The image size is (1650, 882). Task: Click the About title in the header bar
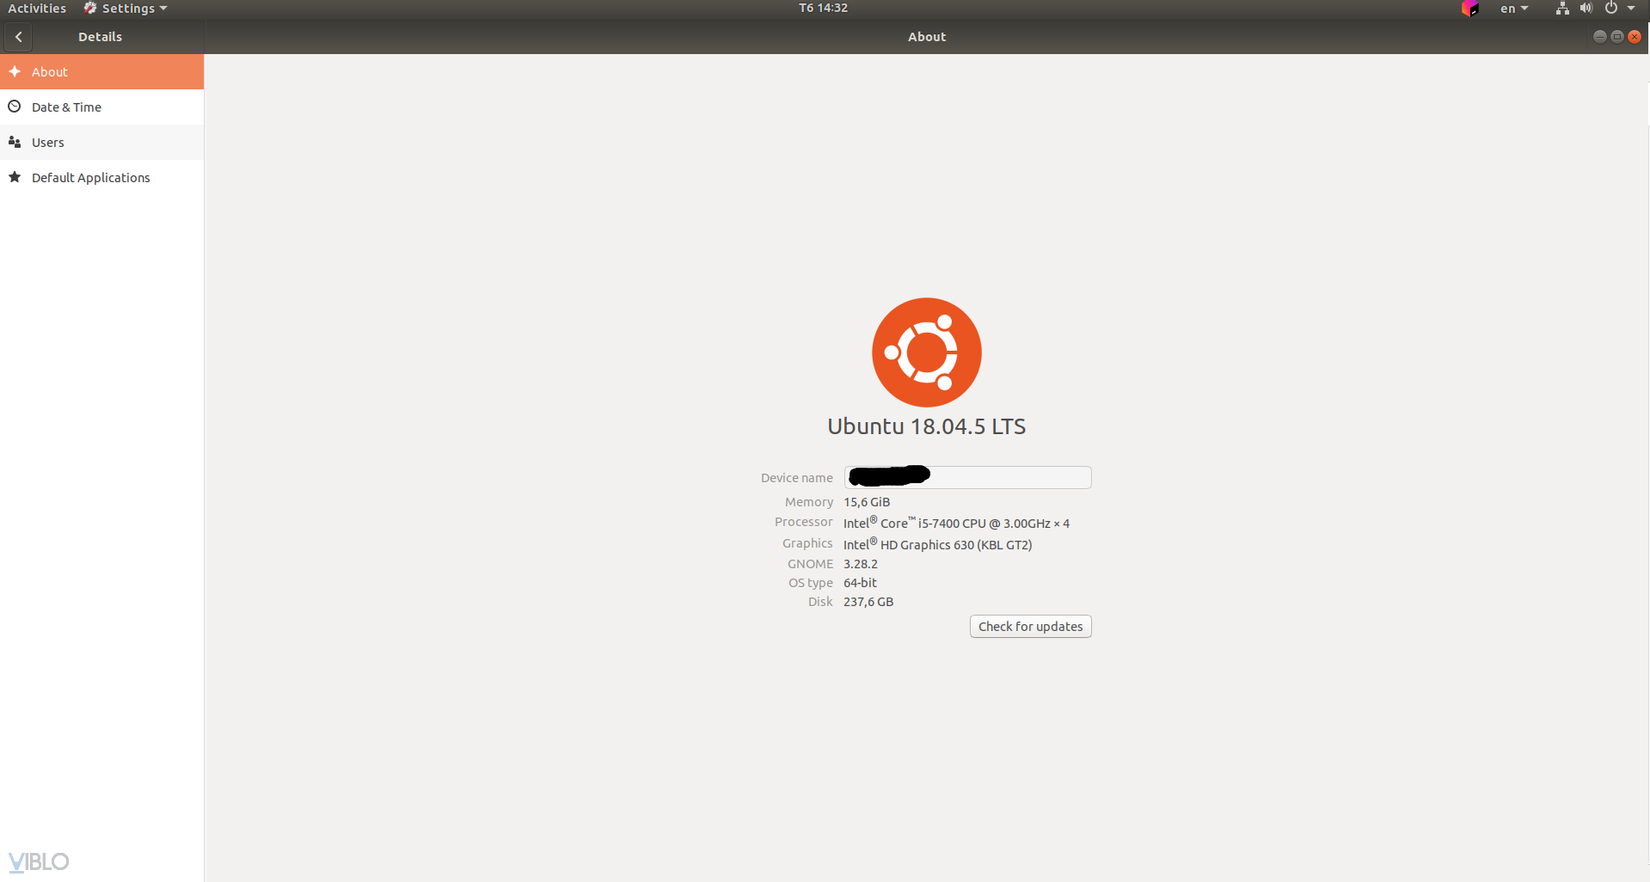tap(927, 37)
